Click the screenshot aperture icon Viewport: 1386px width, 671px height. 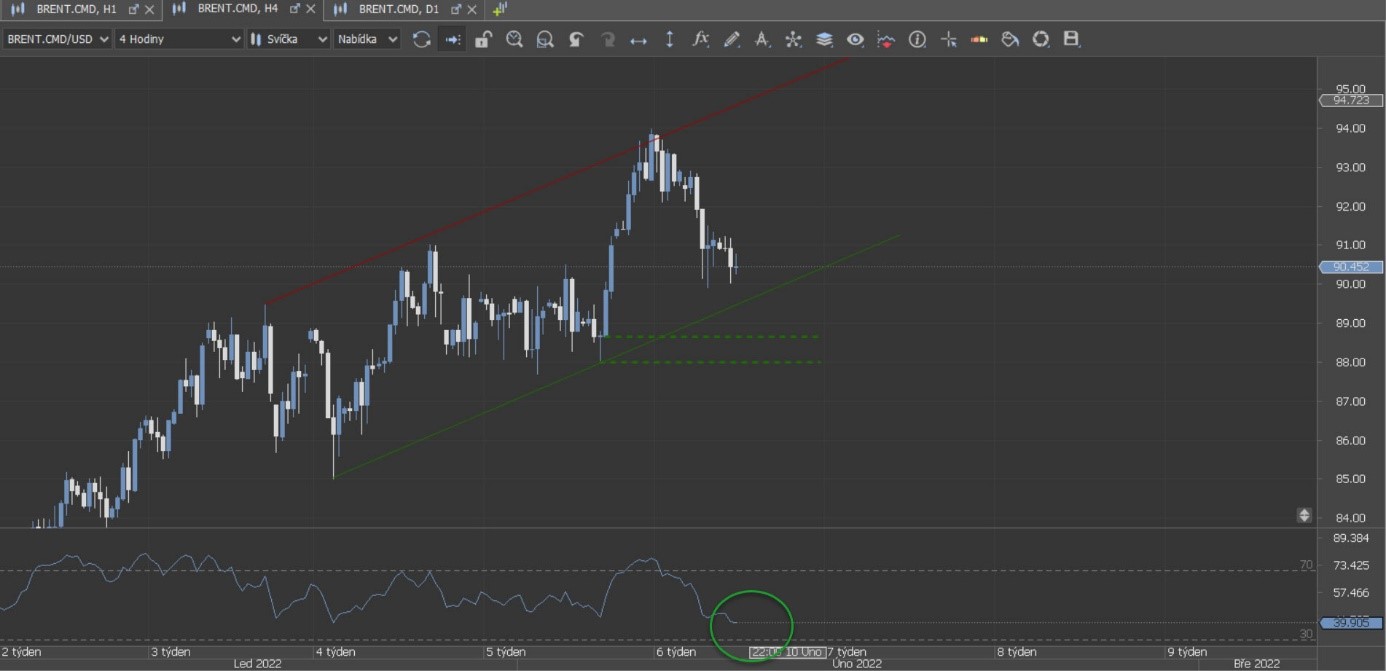click(x=1041, y=39)
